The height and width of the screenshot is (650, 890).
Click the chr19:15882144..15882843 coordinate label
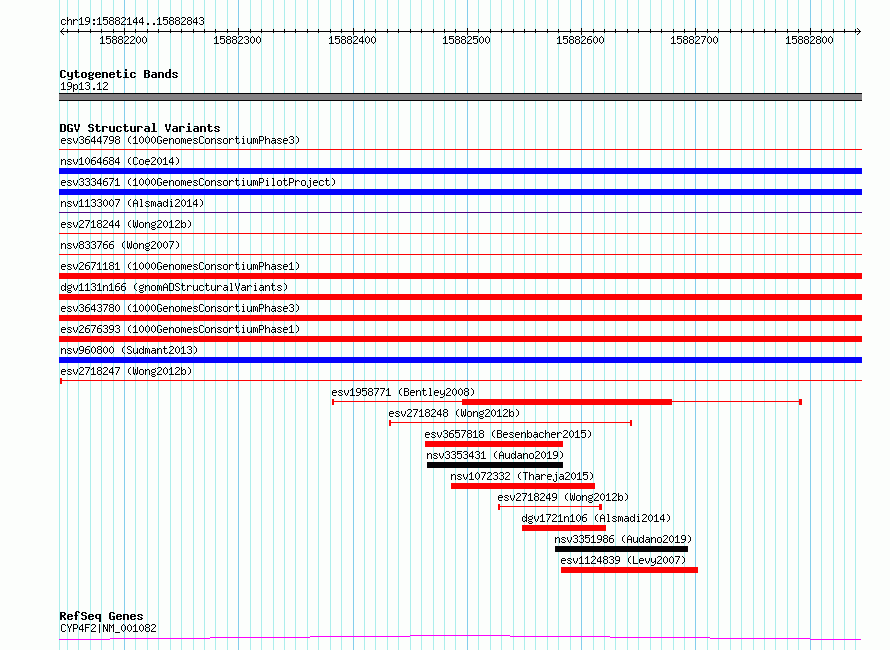coord(132,22)
